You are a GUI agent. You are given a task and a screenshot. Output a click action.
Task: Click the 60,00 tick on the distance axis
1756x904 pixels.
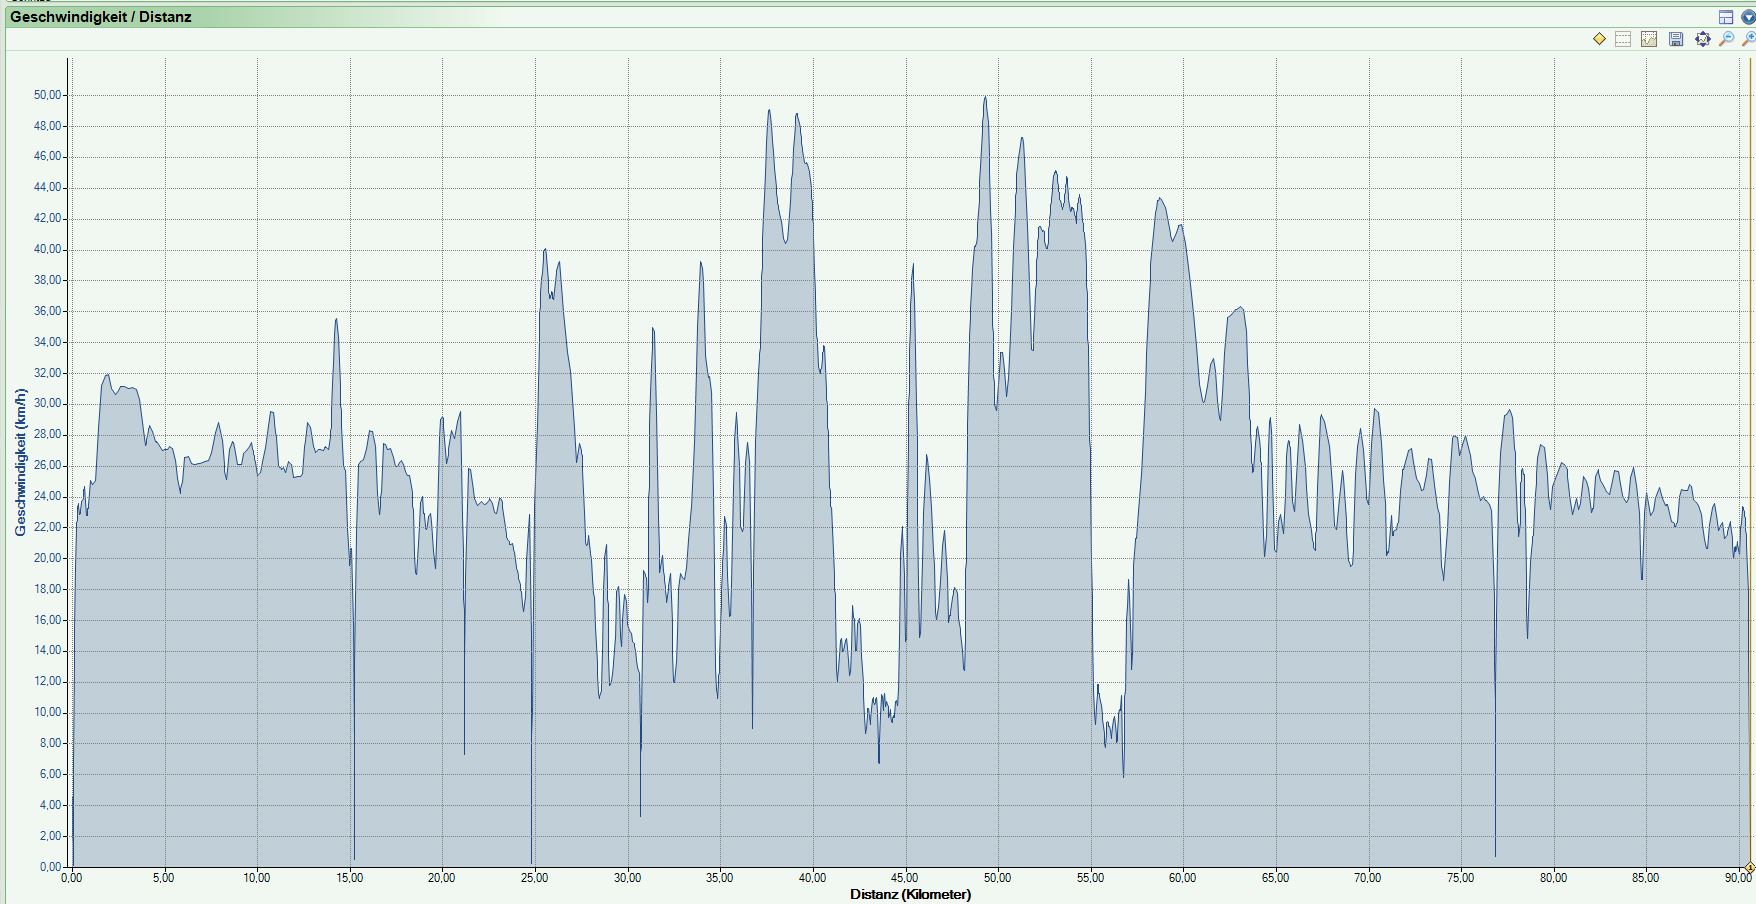[x=1182, y=878]
